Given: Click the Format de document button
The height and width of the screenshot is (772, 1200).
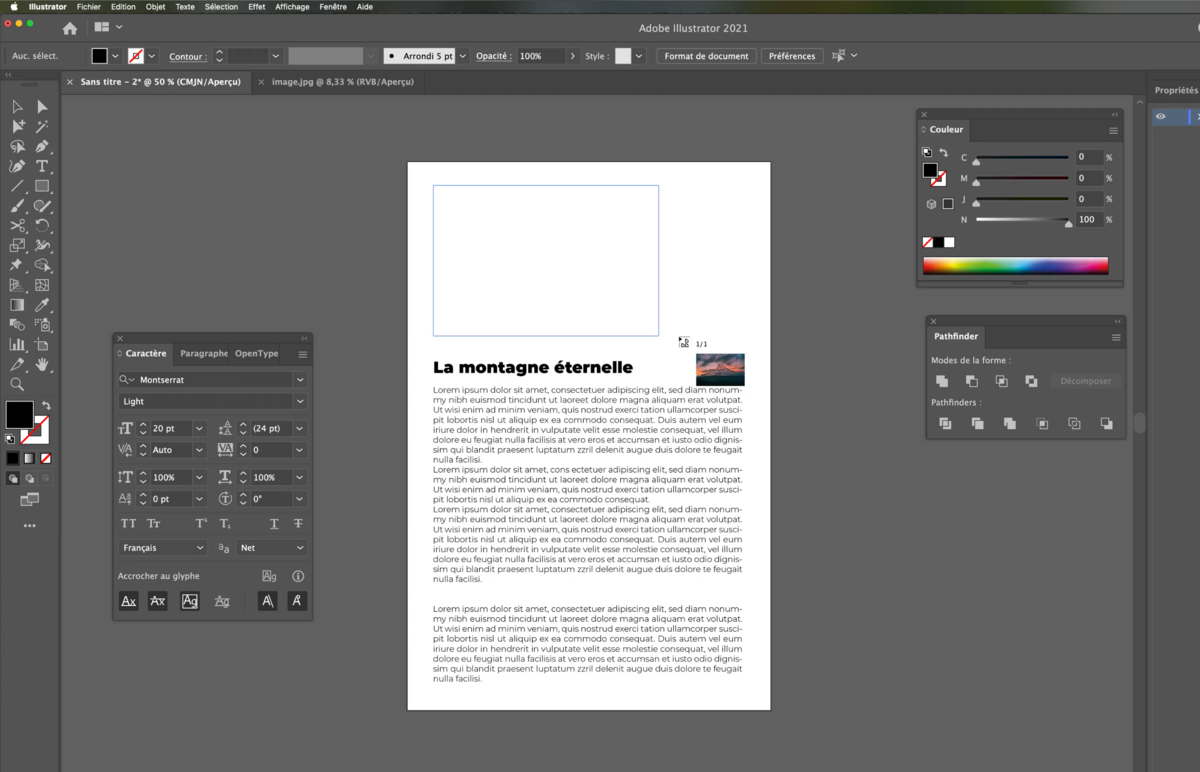Looking at the screenshot, I should [x=706, y=56].
